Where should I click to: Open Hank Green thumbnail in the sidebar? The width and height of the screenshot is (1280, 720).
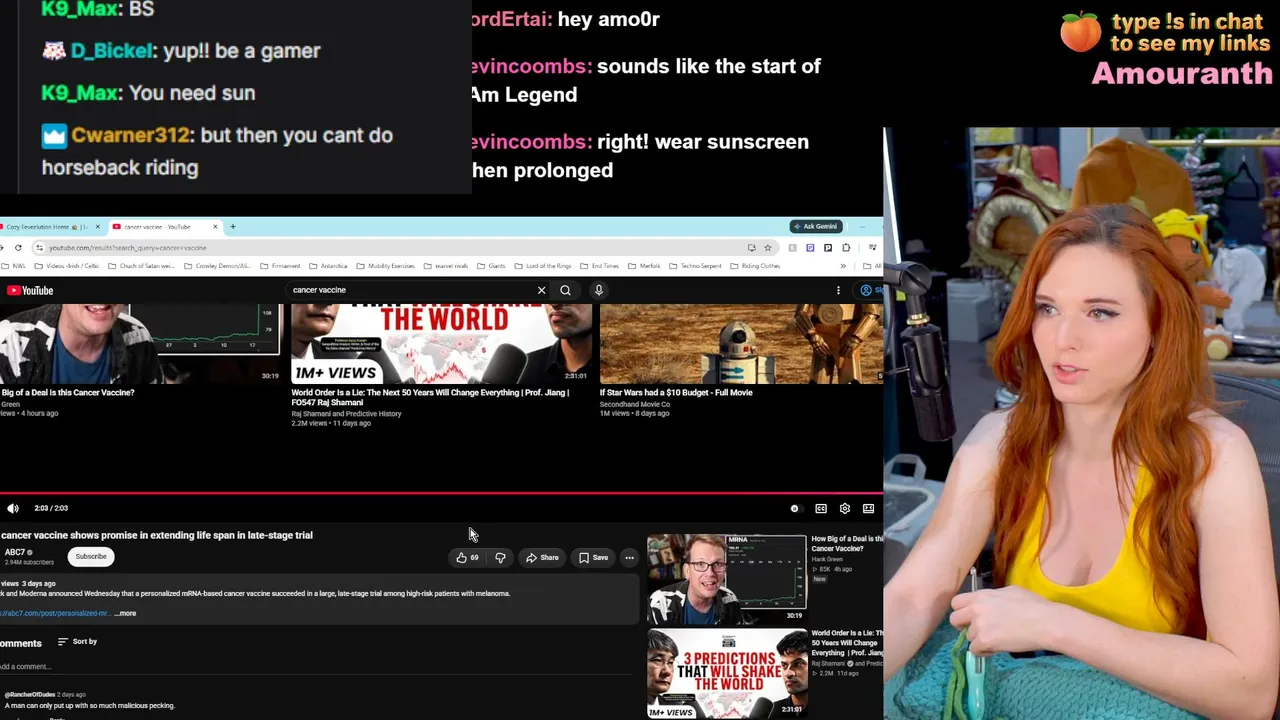(x=726, y=579)
